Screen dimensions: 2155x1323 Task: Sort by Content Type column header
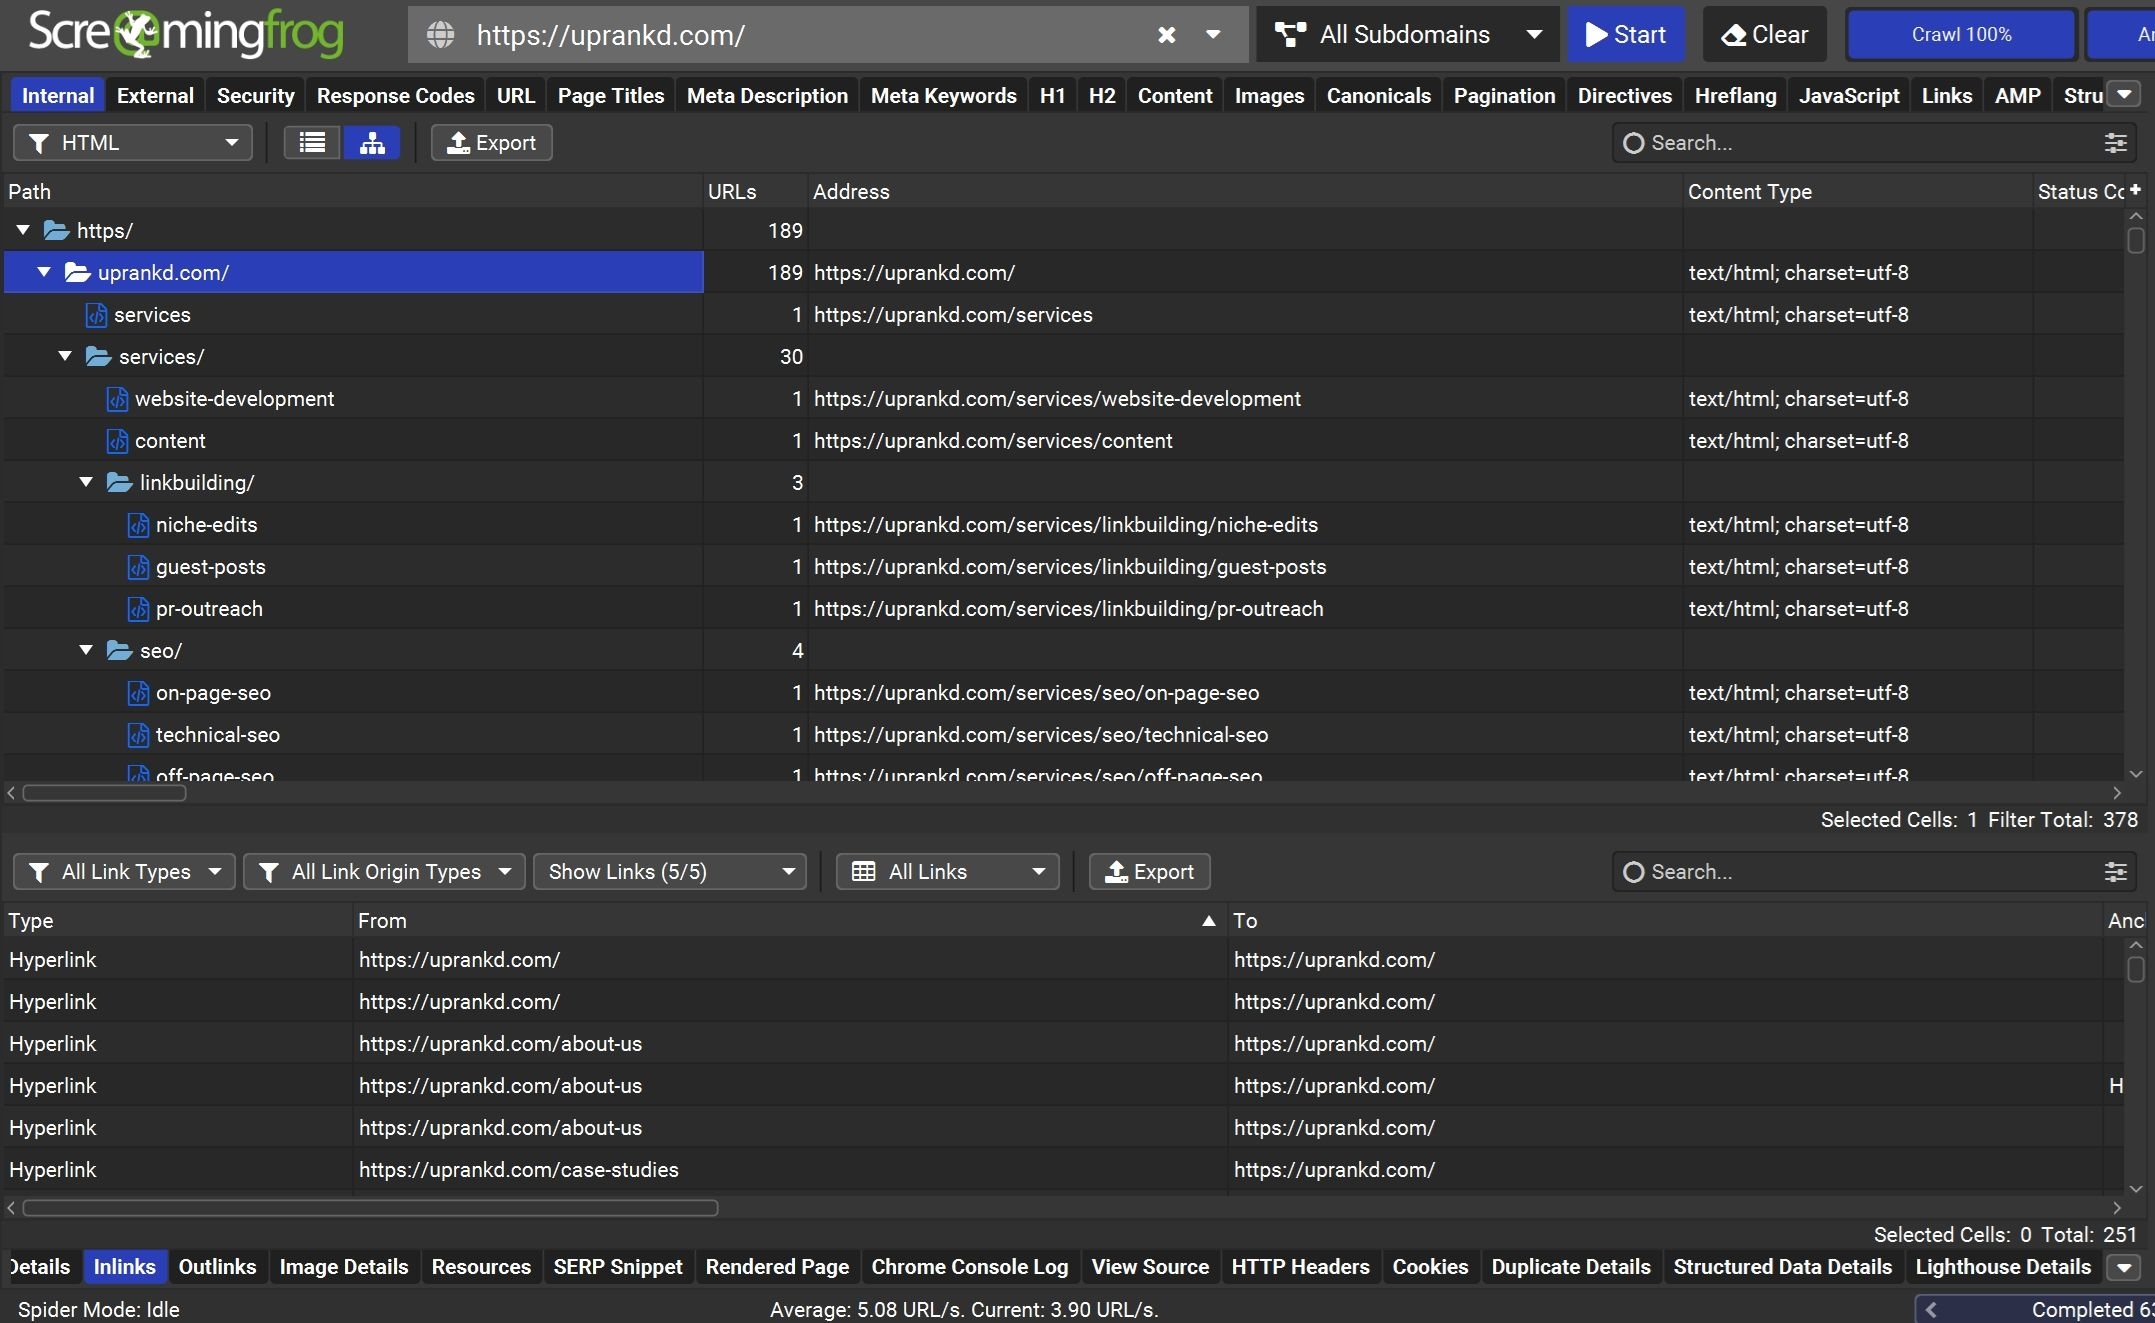(1858, 191)
